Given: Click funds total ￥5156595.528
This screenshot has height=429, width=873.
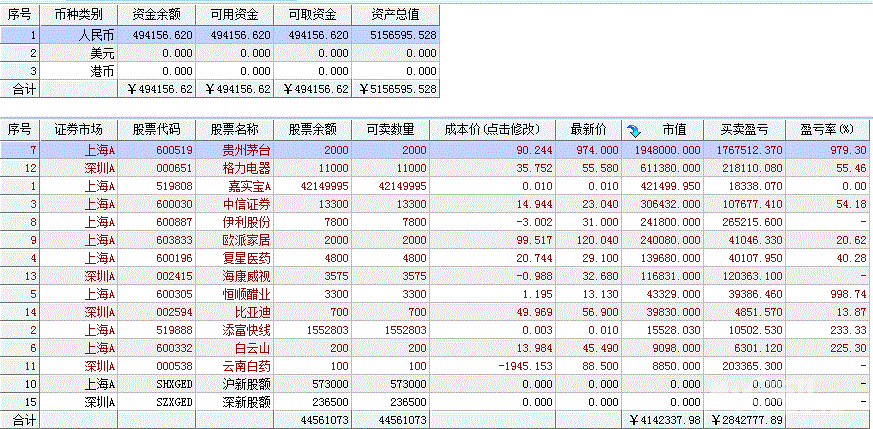Looking at the screenshot, I should [398, 89].
